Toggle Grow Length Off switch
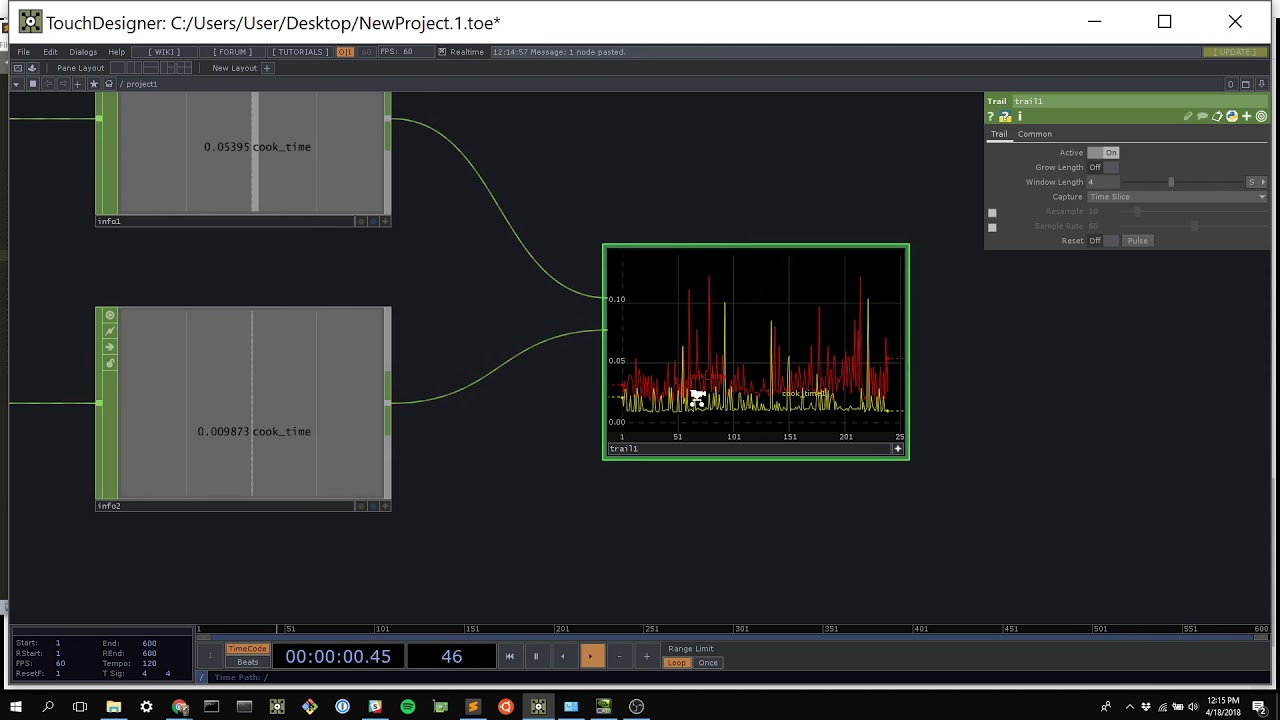The width and height of the screenshot is (1280, 720). point(1103,167)
